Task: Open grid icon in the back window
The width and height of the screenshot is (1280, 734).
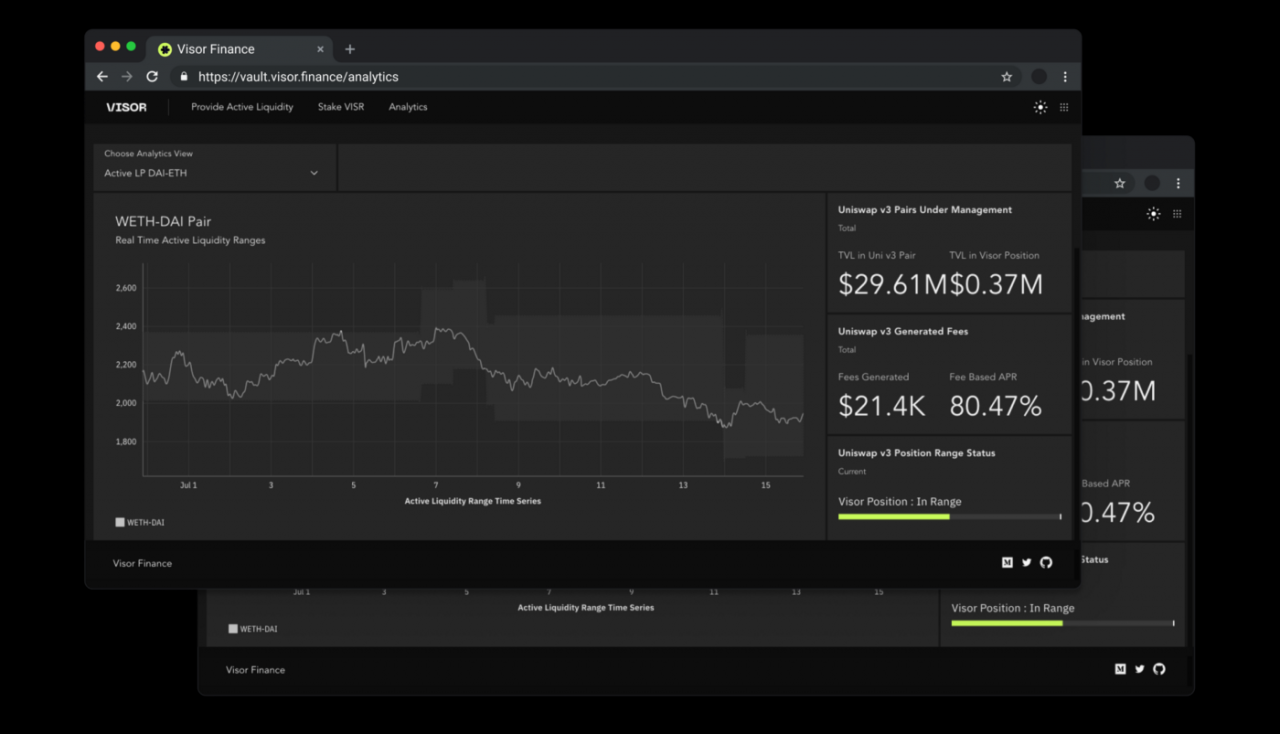Action: point(1177,213)
